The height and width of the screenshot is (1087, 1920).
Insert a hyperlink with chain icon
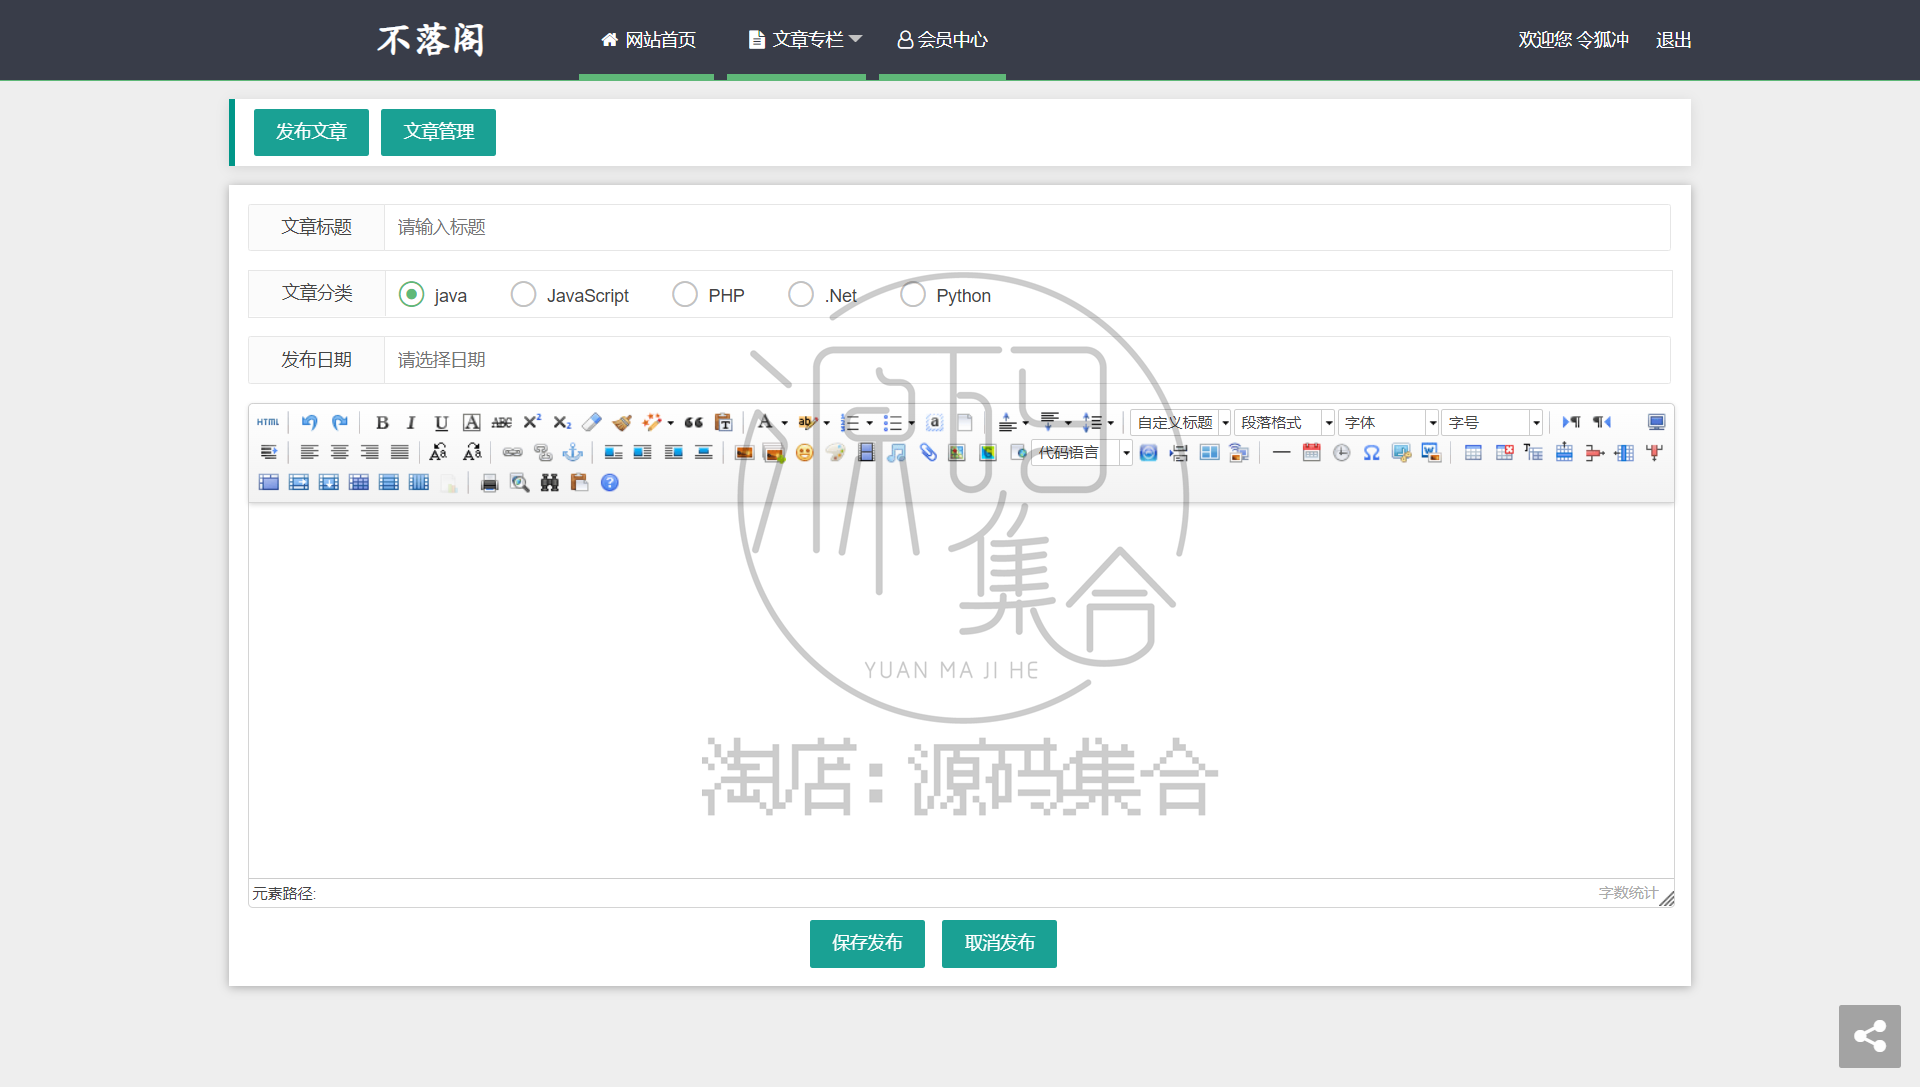tap(513, 453)
